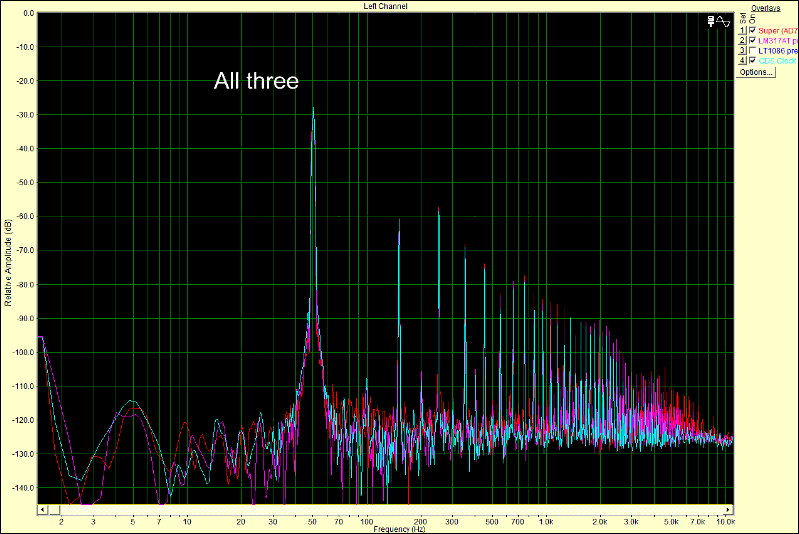This screenshot has height=534, width=799.
Task: Select overlay 4 with its Sel button
Action: point(742,61)
